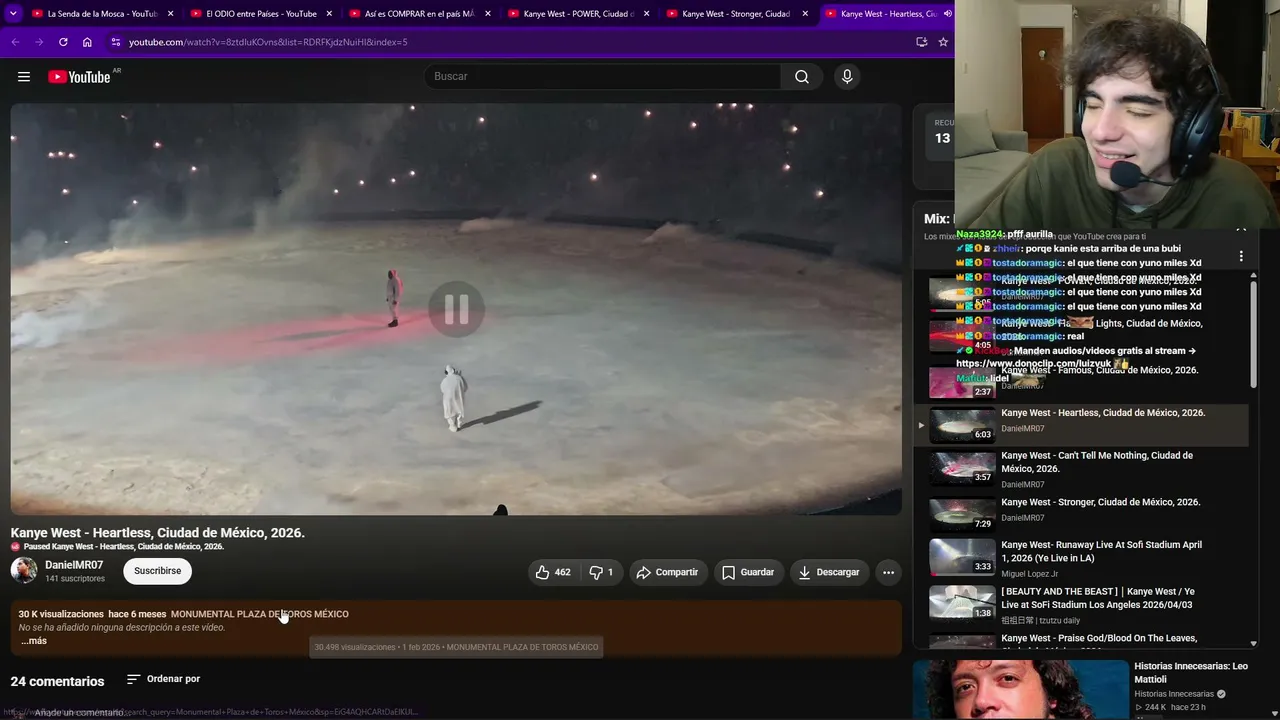Open the Stronger 7:29 playlist thumbnail
This screenshot has width=1280, height=720.
[x=962, y=515]
